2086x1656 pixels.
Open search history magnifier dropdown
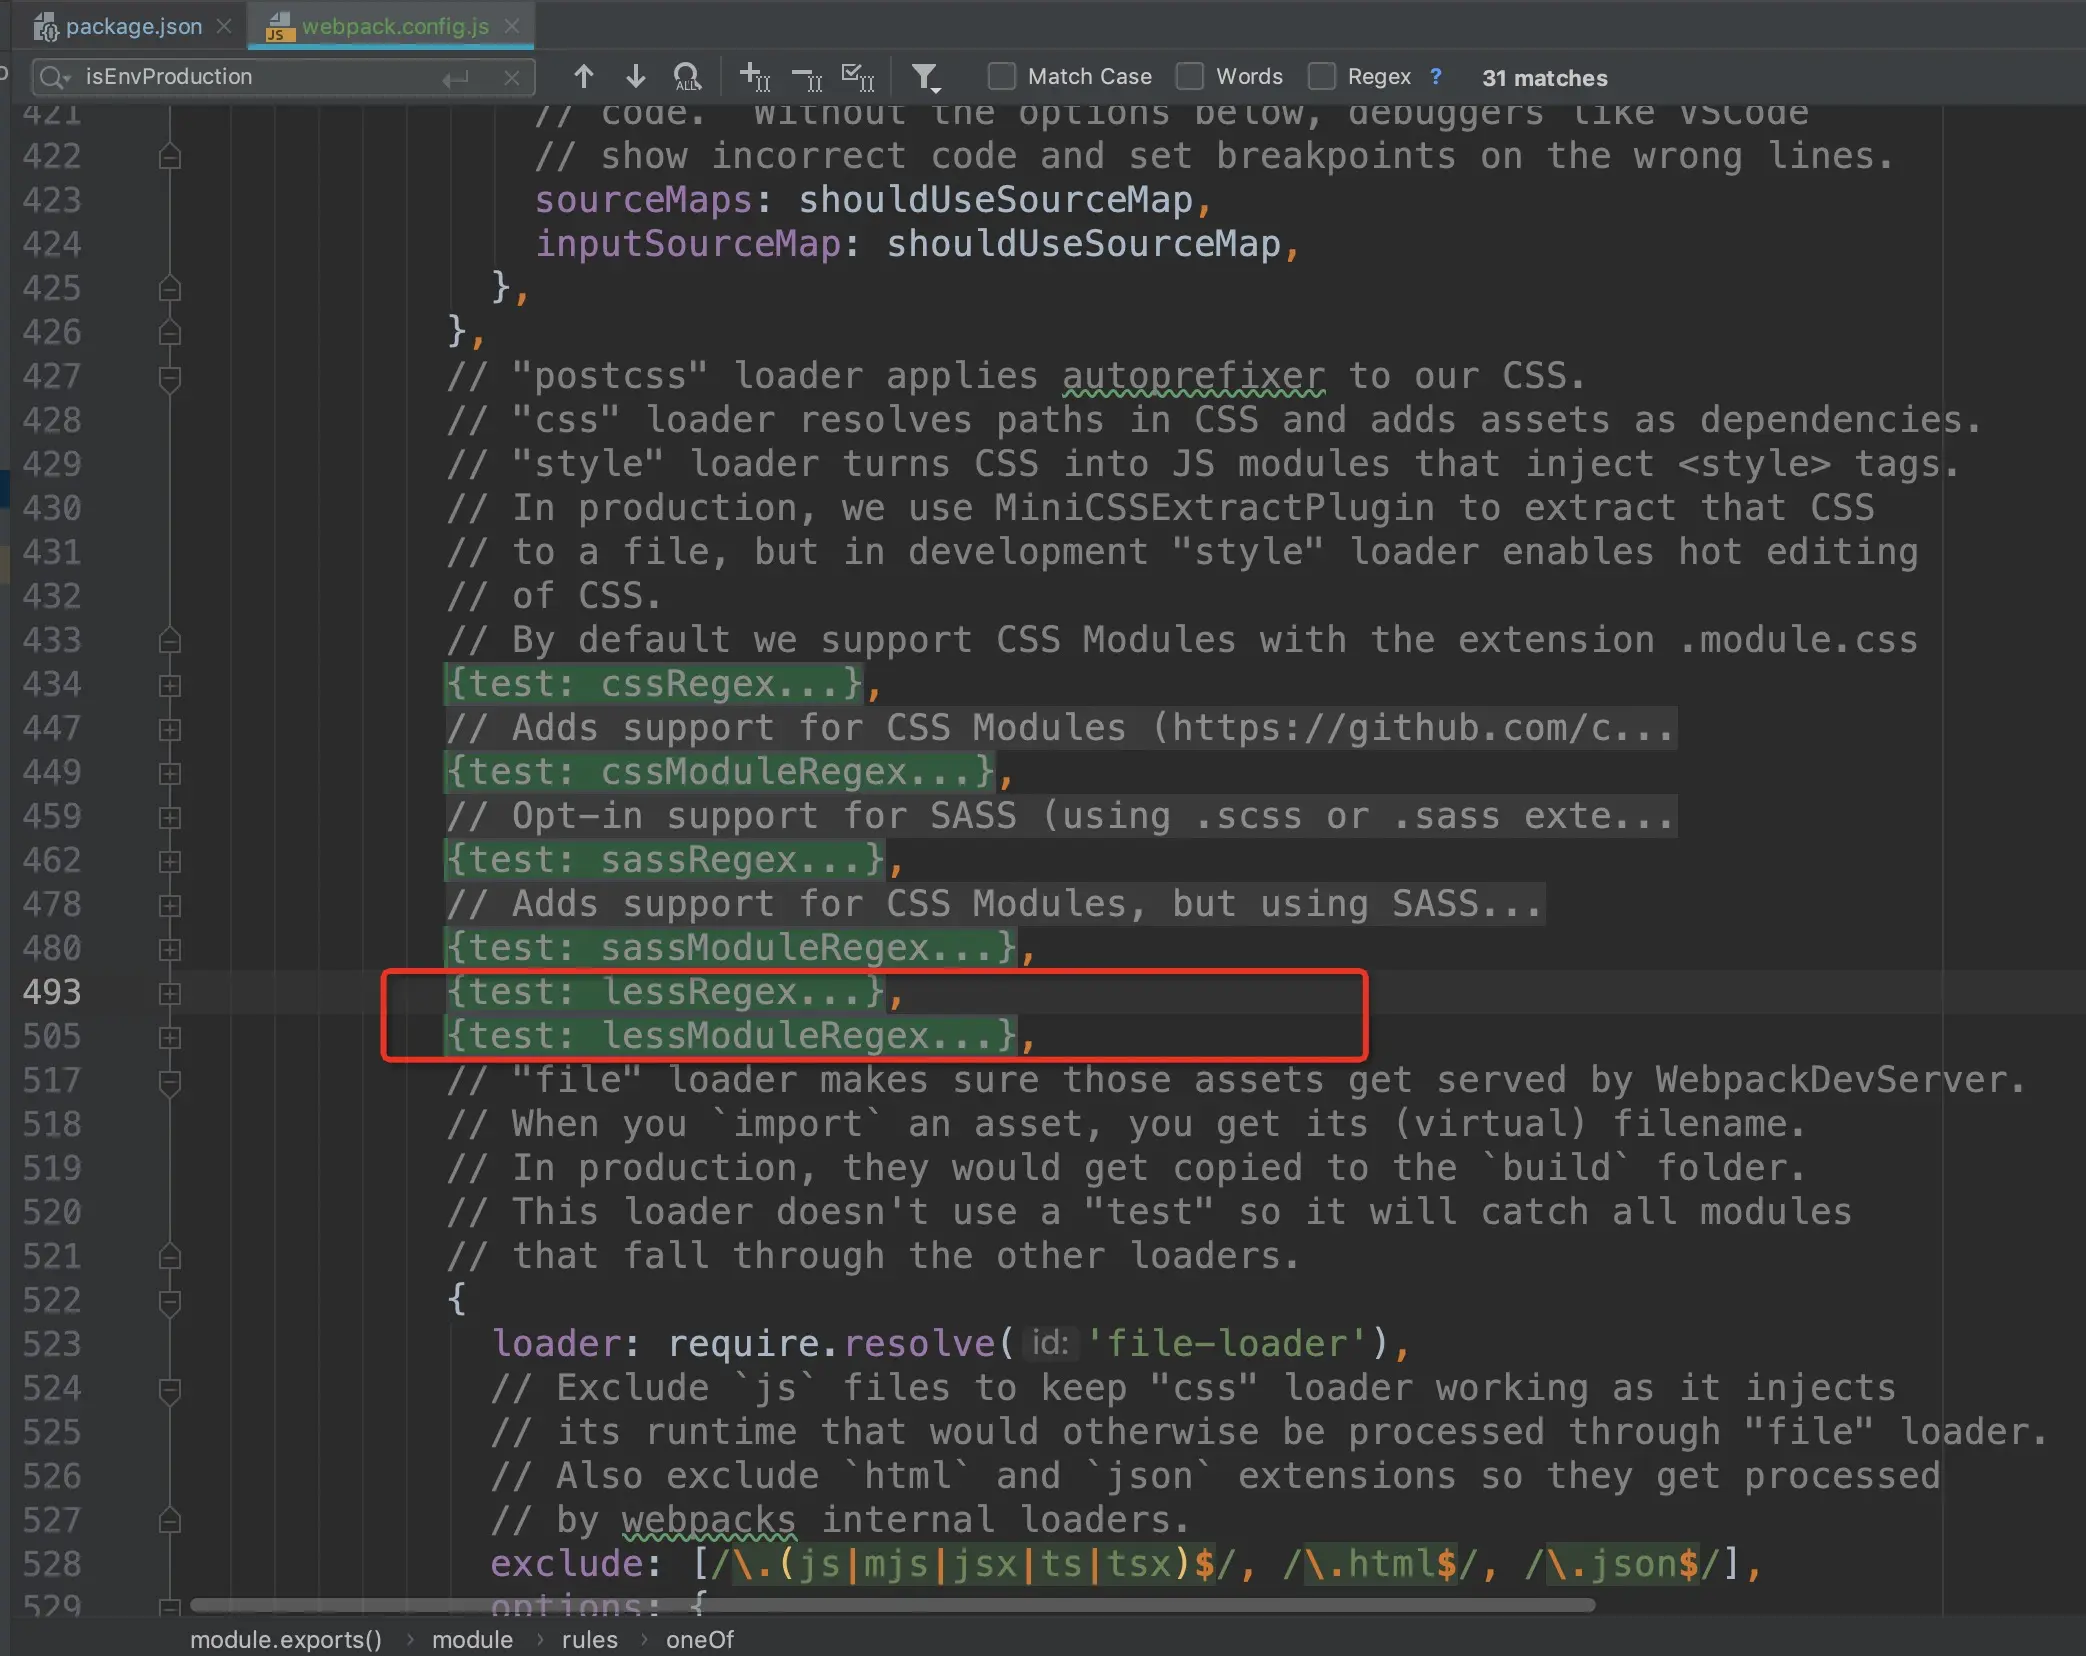coord(54,77)
